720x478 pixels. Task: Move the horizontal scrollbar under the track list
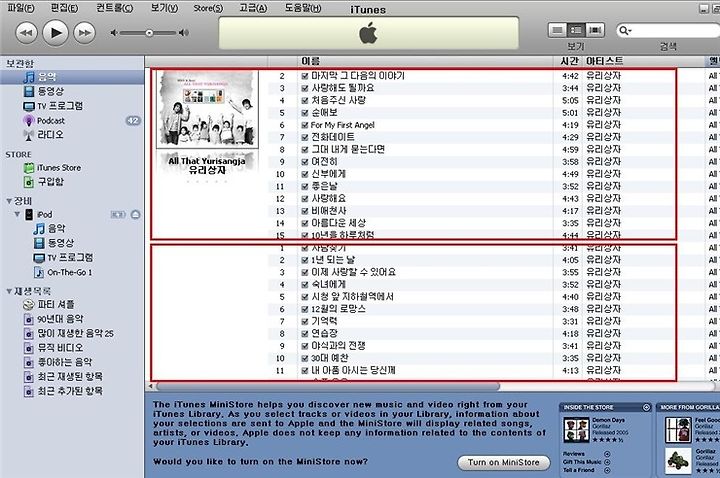pos(328,387)
